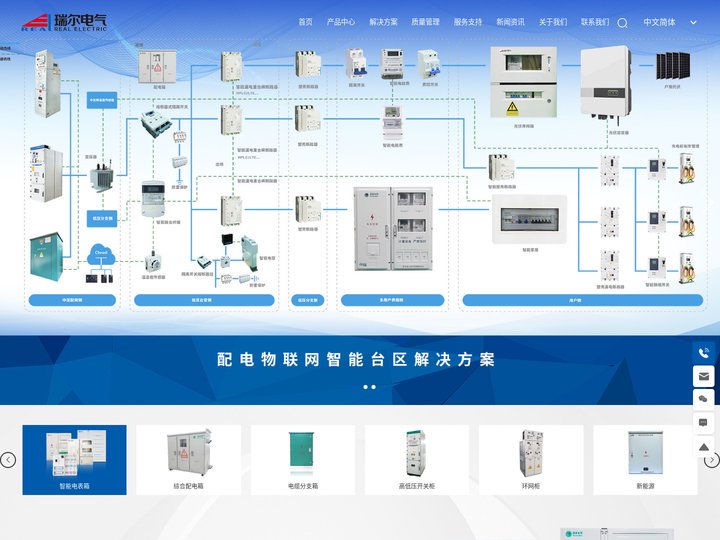Click the phone contact icon
The height and width of the screenshot is (540, 720).
pos(703,353)
